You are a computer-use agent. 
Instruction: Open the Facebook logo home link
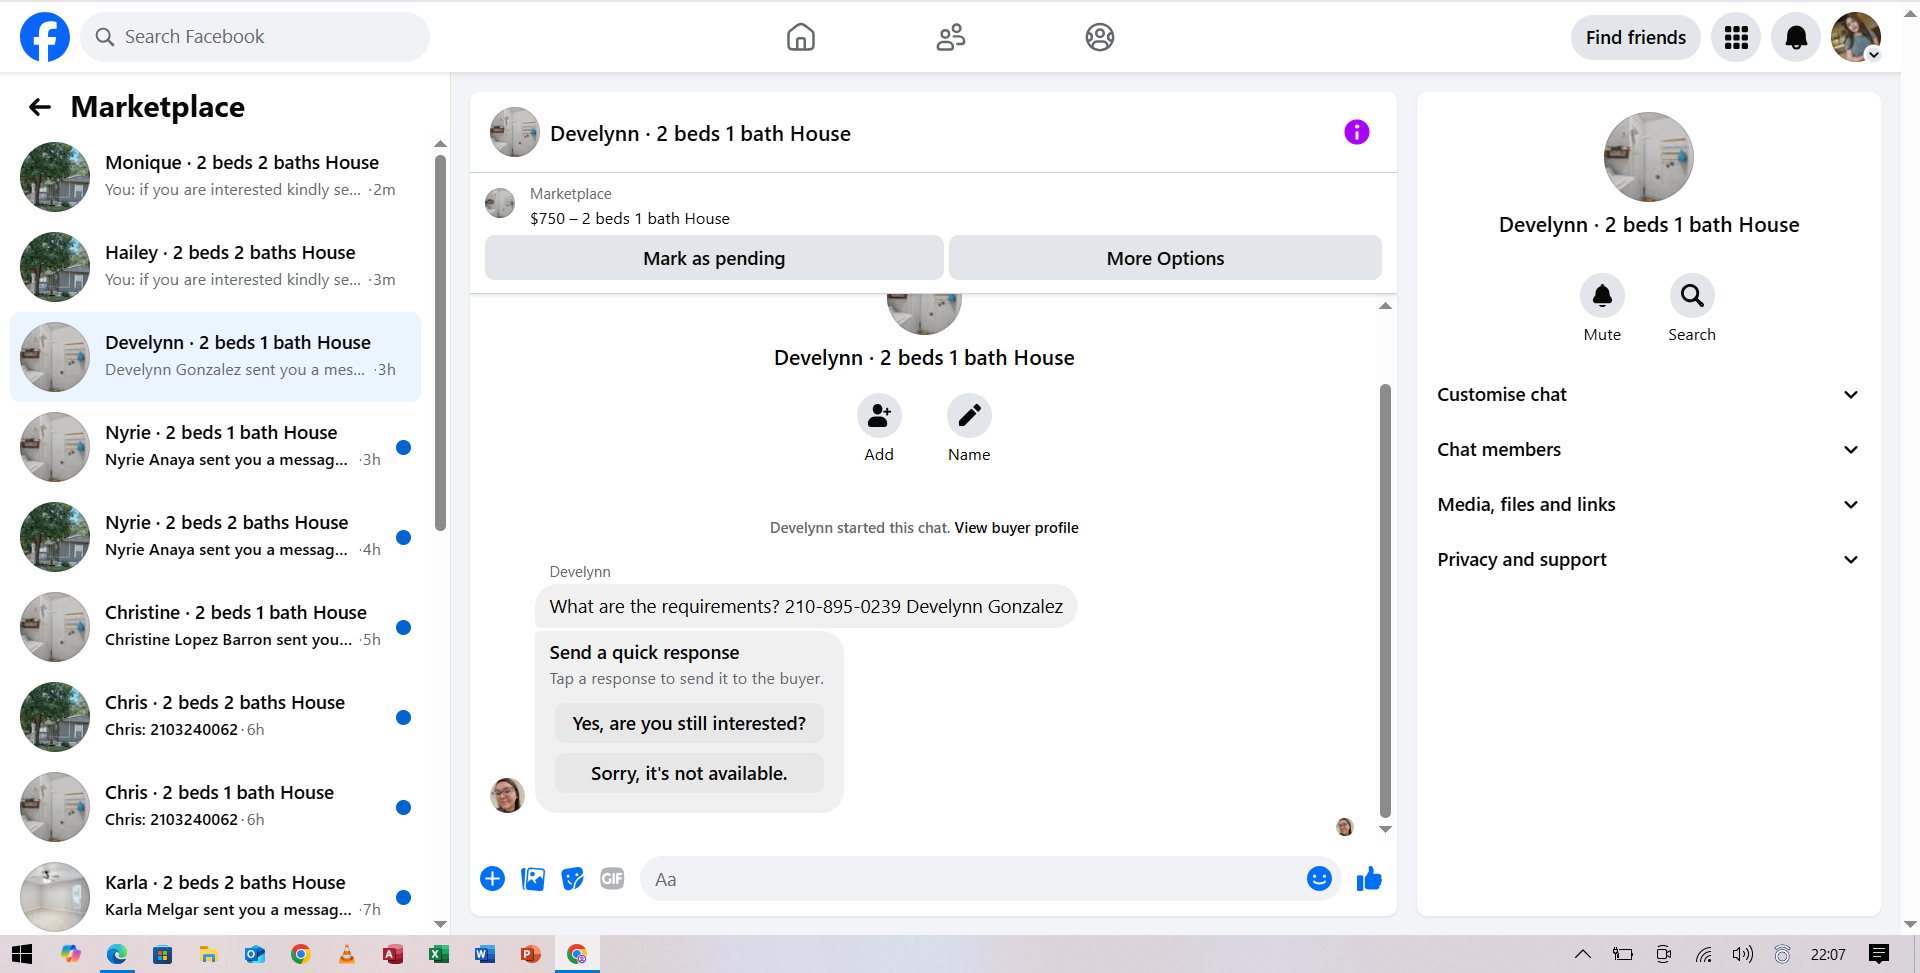[45, 37]
